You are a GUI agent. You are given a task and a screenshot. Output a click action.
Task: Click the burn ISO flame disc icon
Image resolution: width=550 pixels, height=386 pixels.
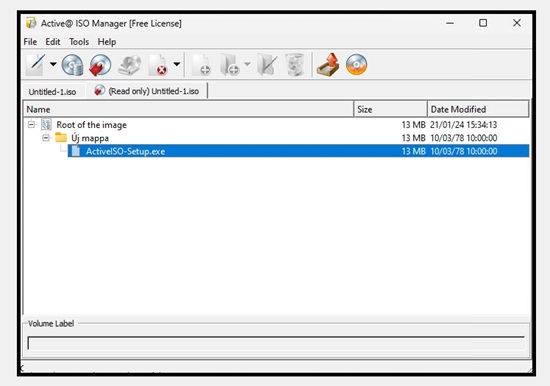coord(356,65)
